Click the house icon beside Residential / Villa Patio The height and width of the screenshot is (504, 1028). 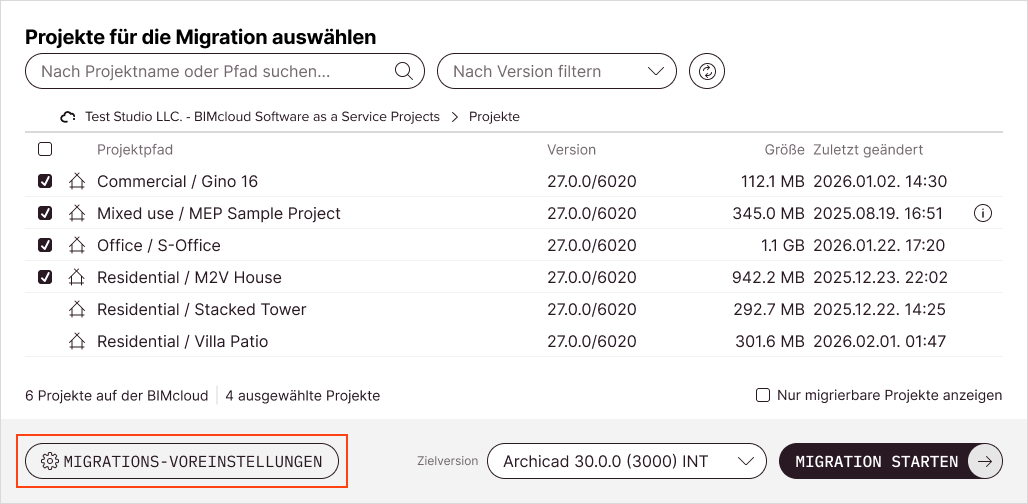[77, 341]
